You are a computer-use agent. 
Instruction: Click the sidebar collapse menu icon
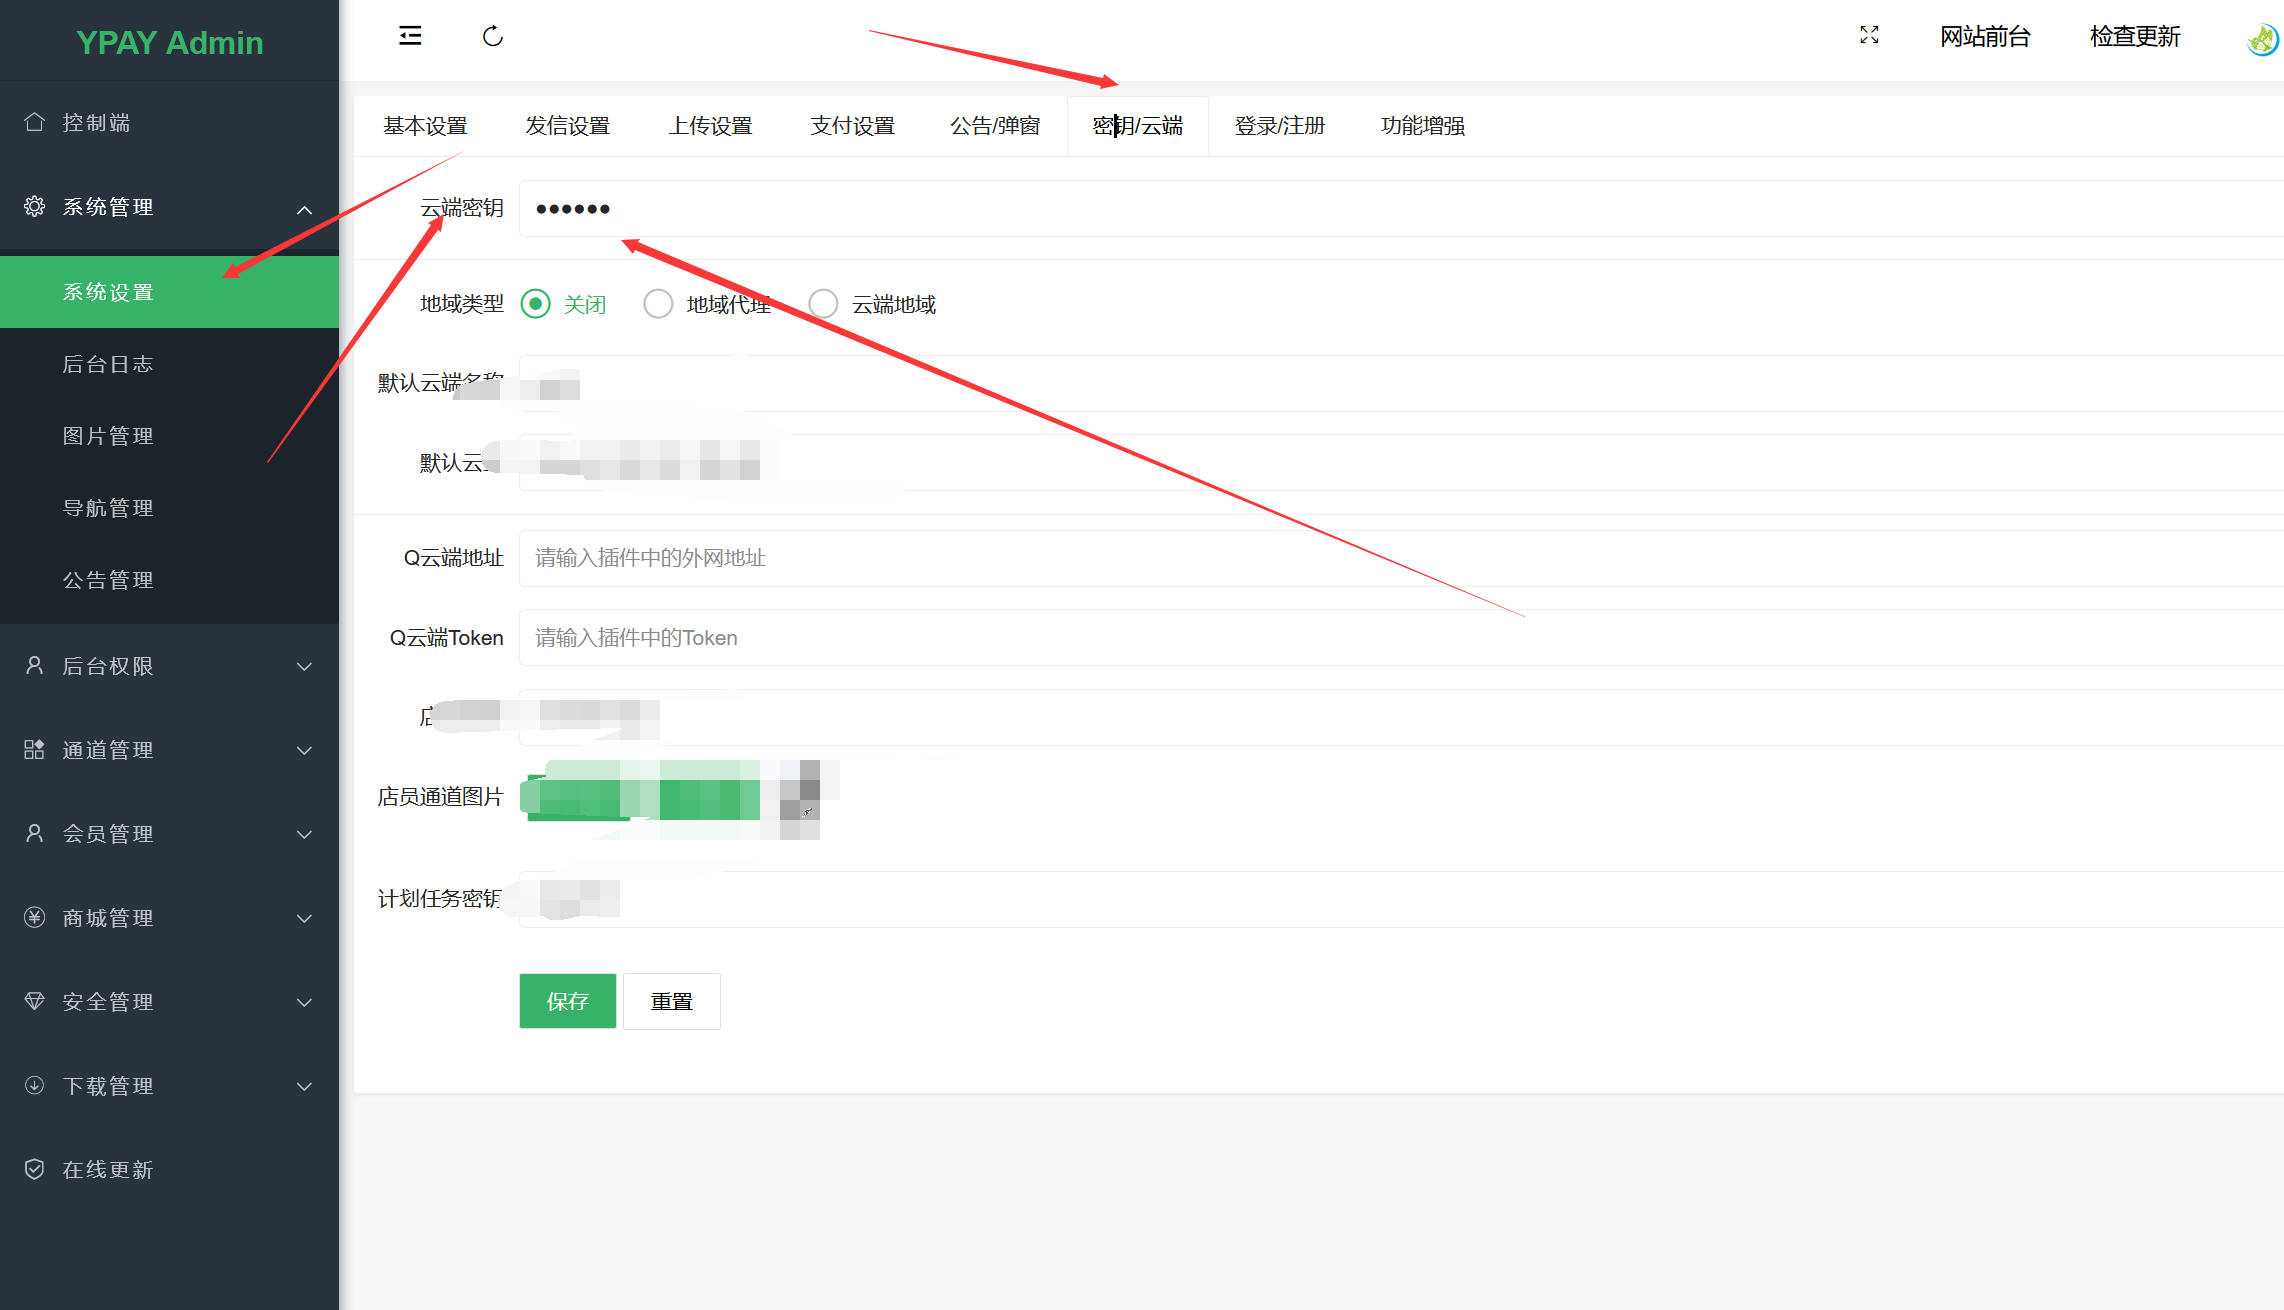pos(410,36)
